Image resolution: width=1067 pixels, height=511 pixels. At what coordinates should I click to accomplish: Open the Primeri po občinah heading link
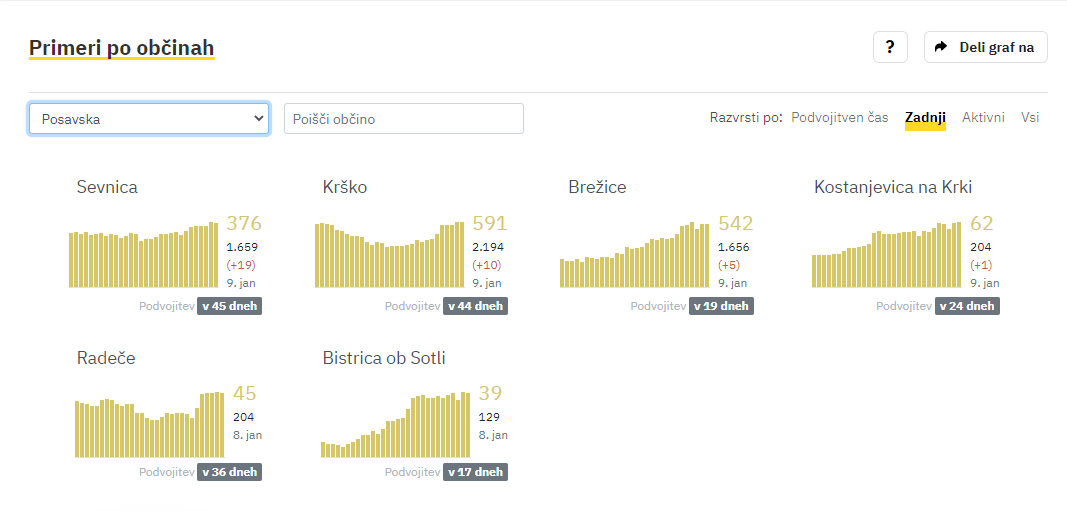coord(122,48)
